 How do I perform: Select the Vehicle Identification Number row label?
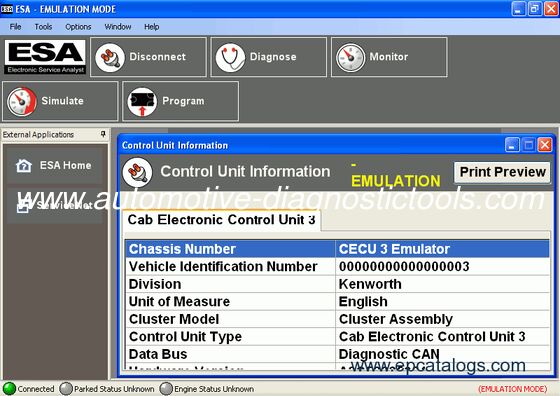pyautogui.click(x=230, y=266)
